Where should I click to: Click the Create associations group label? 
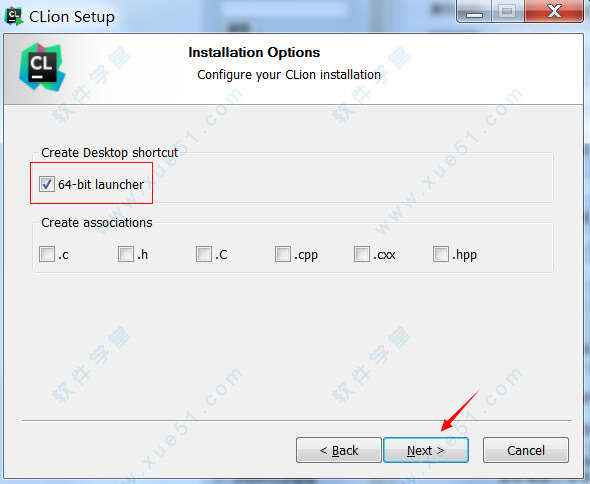(97, 222)
